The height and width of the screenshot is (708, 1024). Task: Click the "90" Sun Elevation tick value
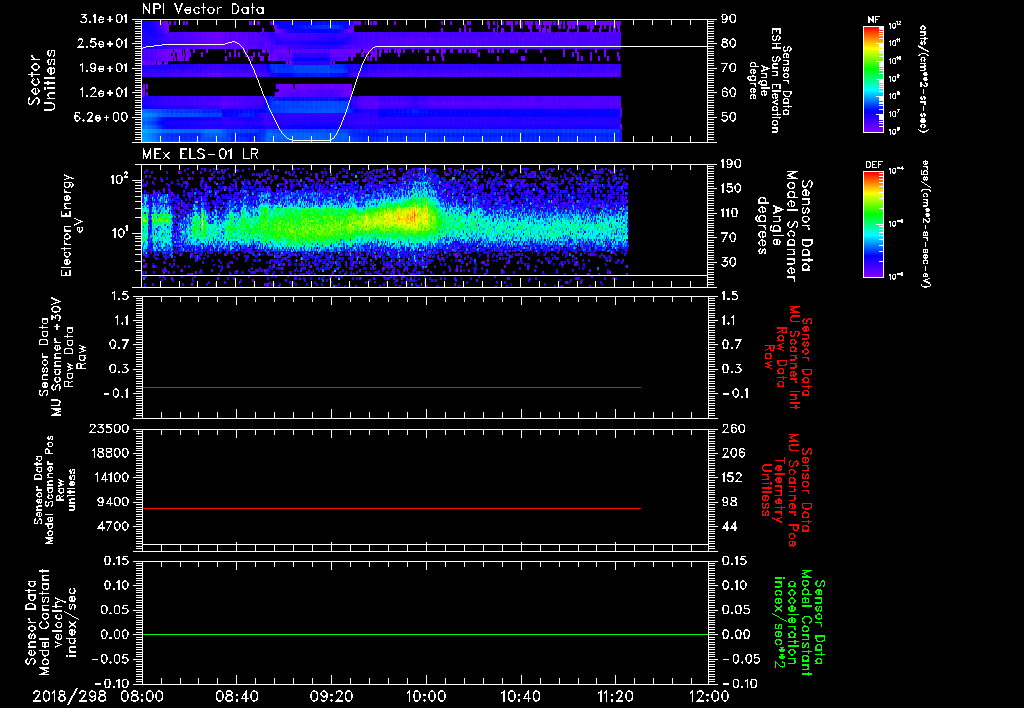(728, 19)
